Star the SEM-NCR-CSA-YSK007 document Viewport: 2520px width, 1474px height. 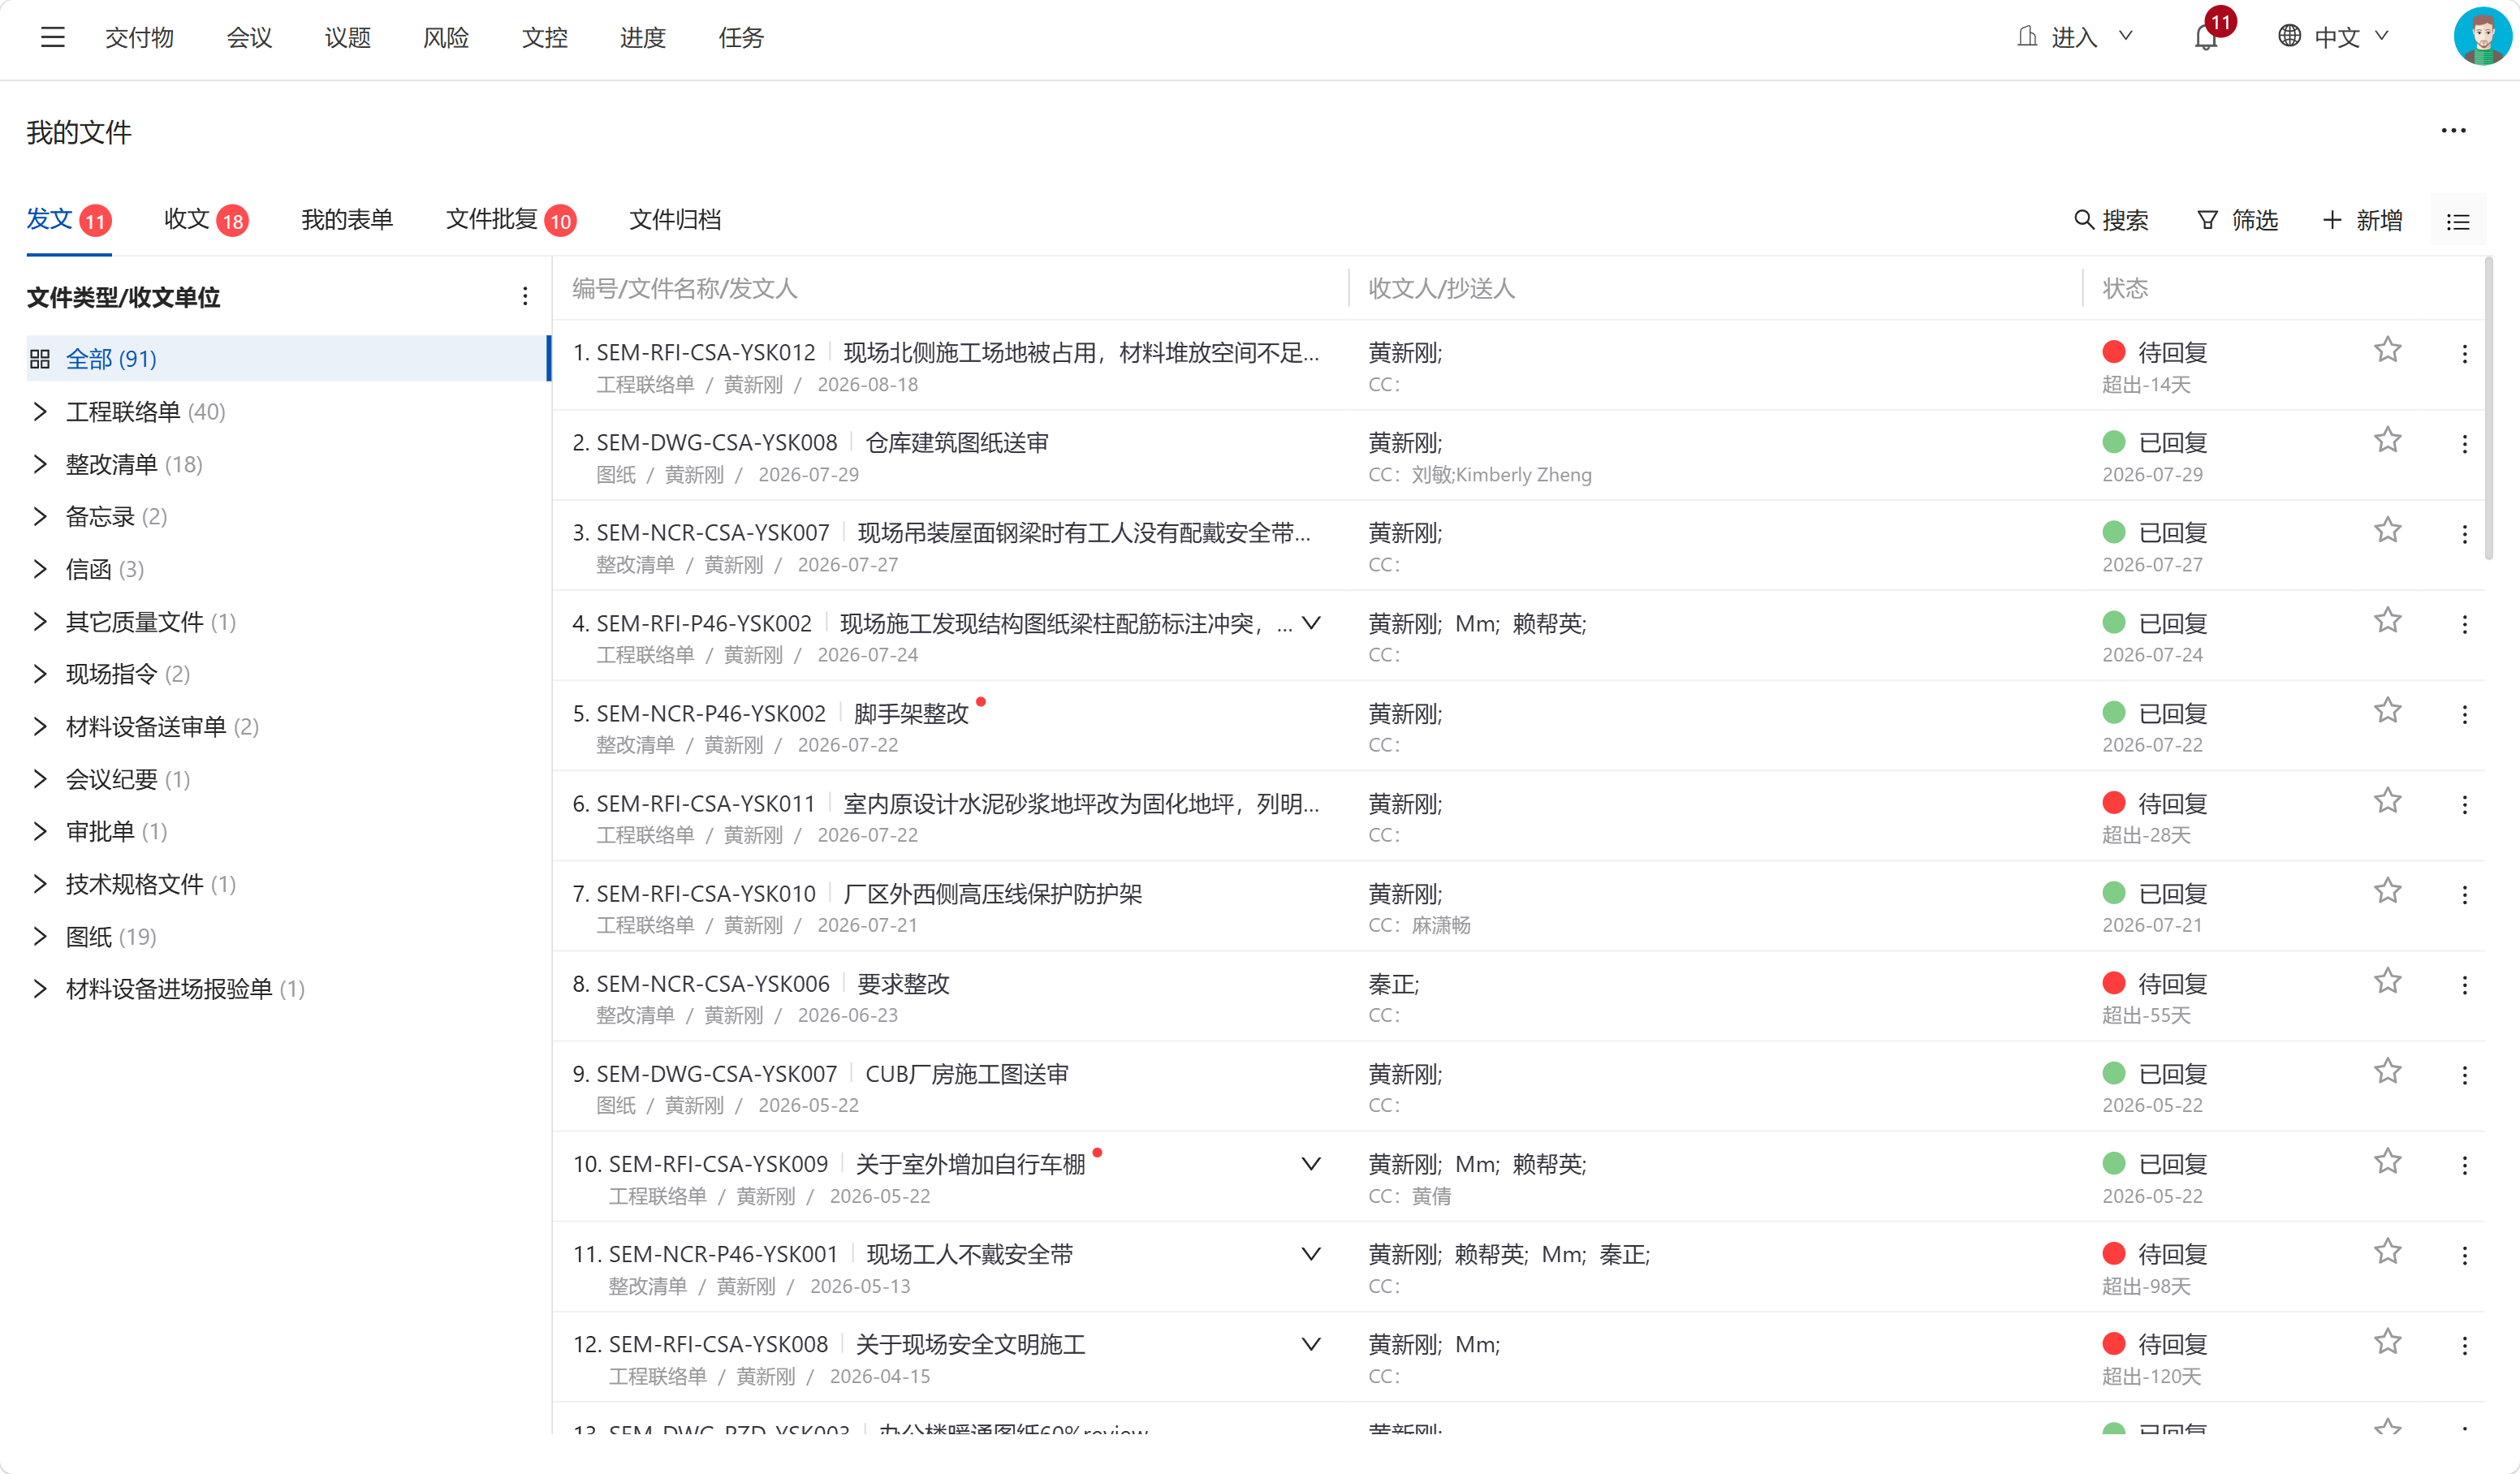[2388, 529]
